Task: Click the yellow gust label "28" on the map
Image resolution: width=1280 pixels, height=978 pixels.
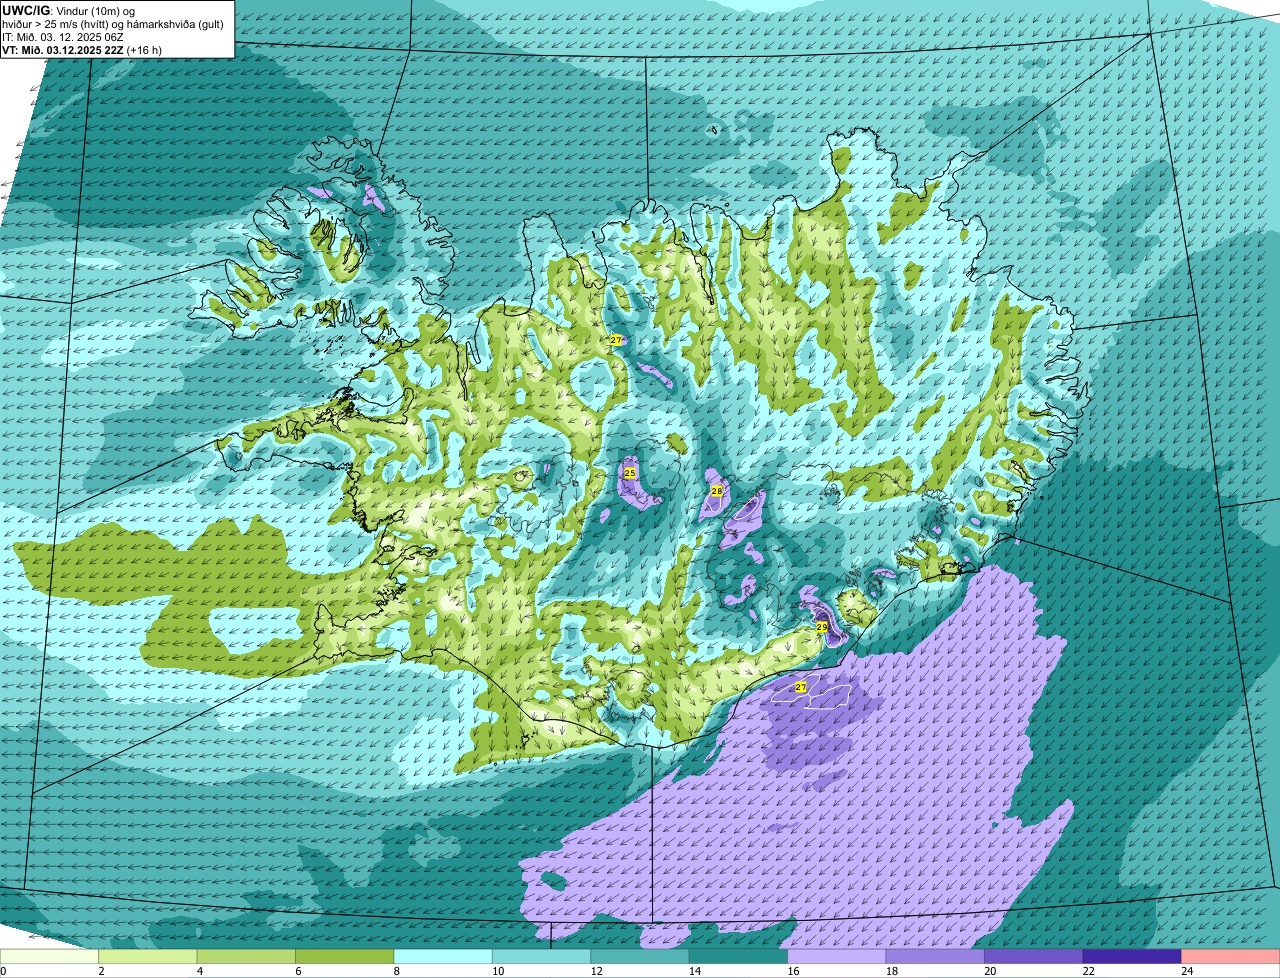Action: point(717,491)
